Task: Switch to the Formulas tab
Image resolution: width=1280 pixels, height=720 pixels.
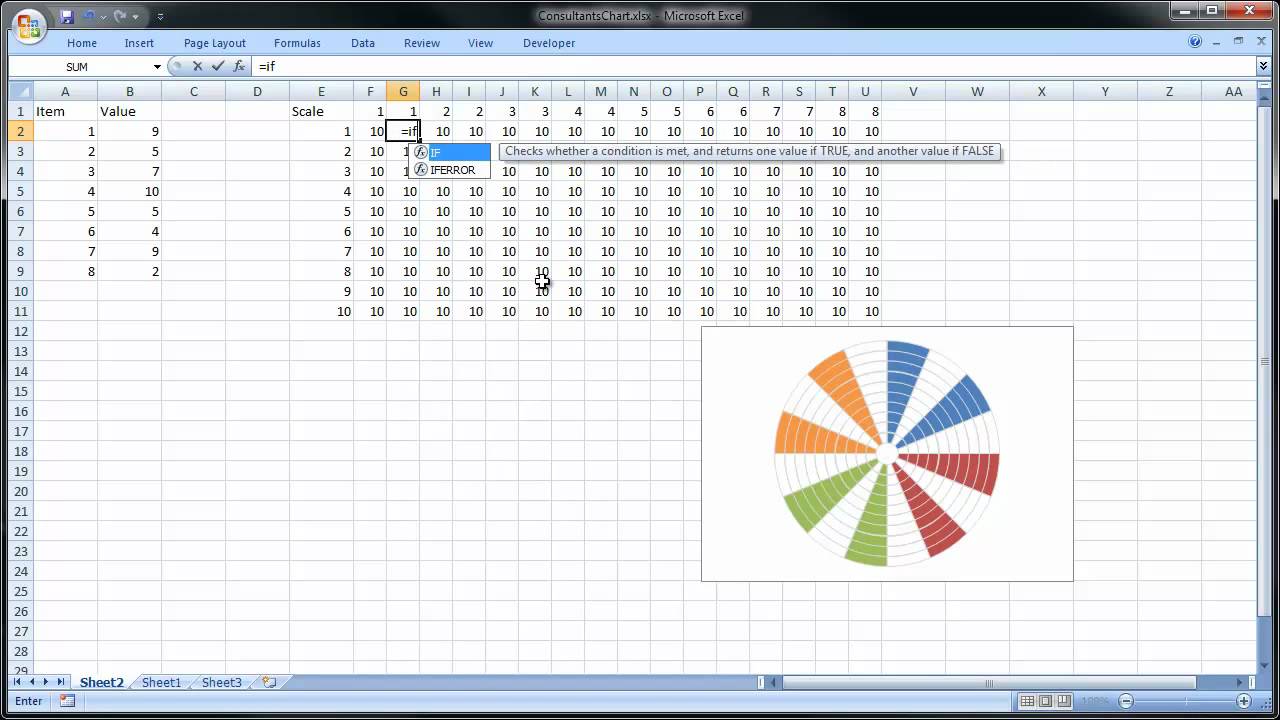Action: click(297, 43)
